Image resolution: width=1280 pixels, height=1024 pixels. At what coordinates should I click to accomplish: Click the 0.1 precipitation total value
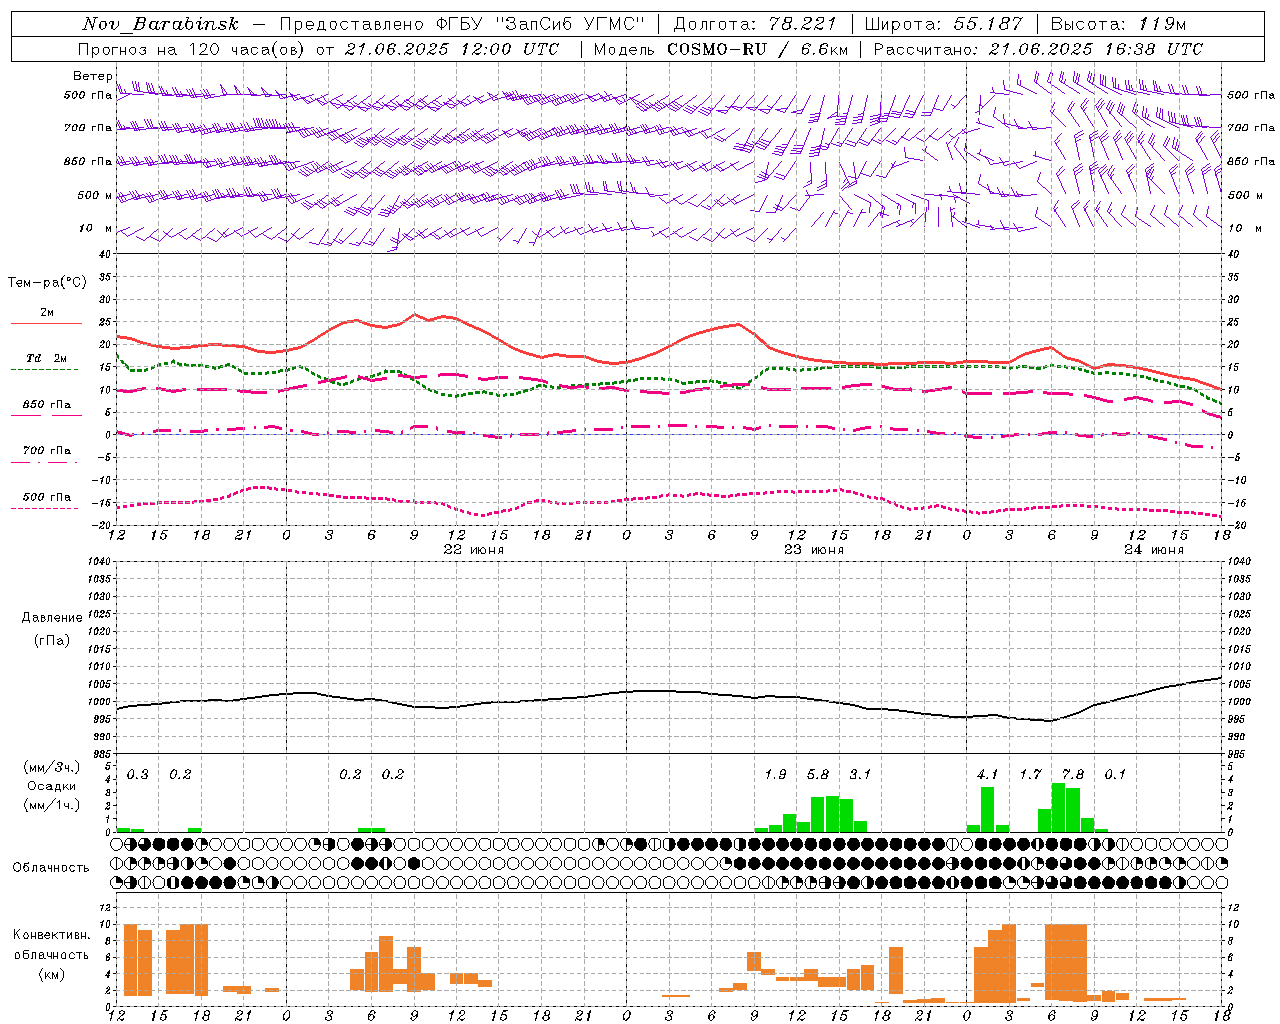pos(1115,774)
